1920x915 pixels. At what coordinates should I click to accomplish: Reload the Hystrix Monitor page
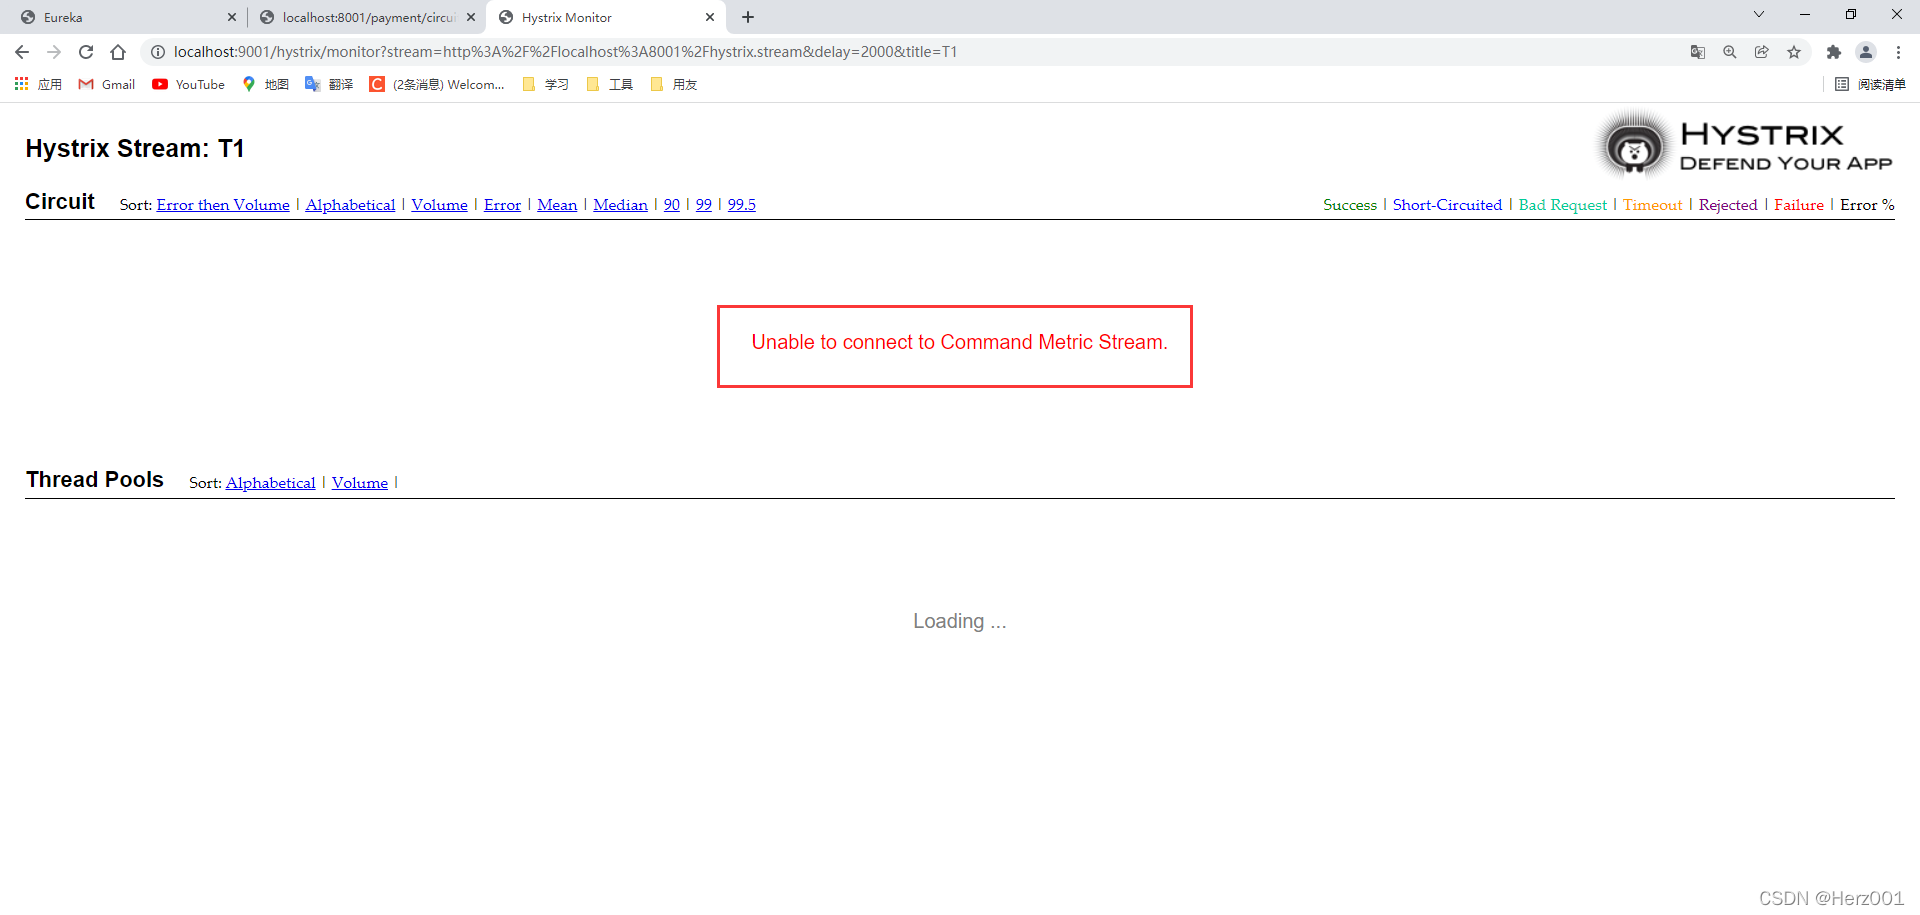86,52
